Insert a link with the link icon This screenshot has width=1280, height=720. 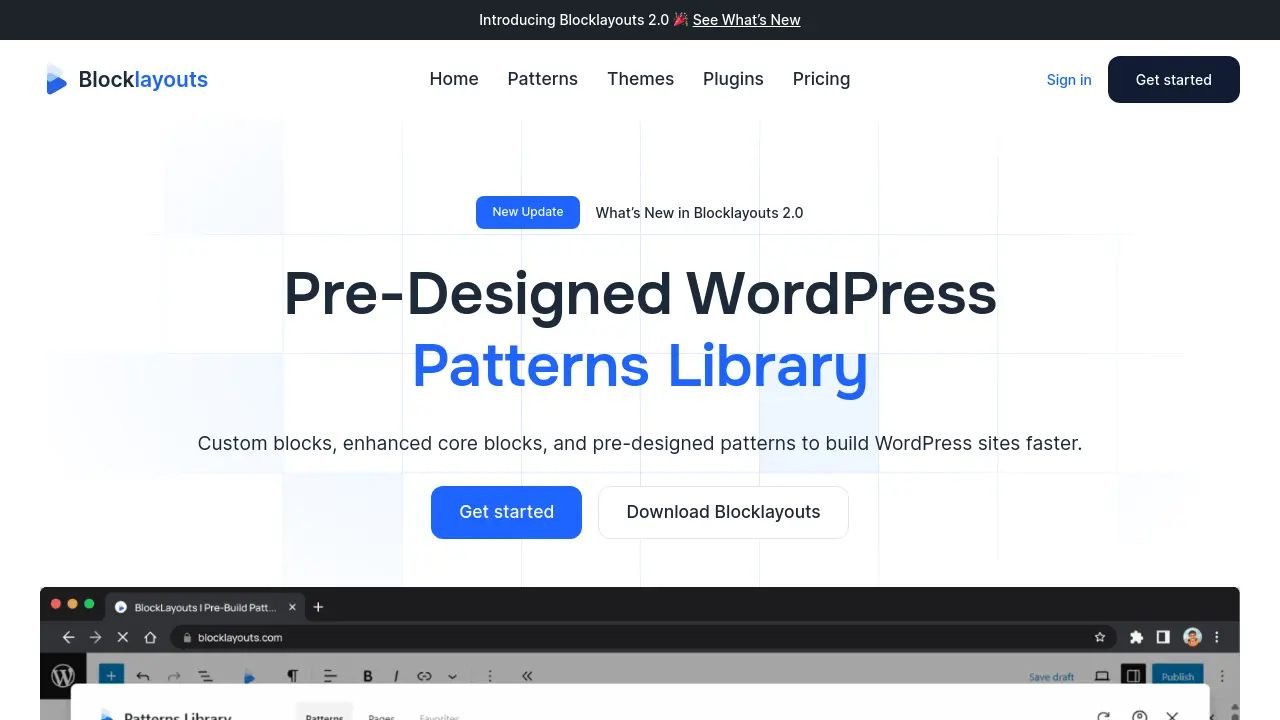coord(424,676)
